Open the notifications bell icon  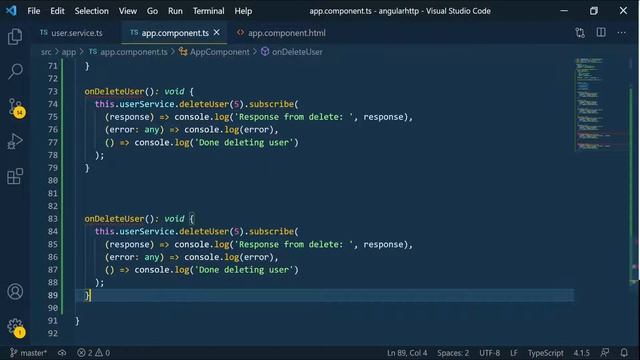tap(624, 352)
